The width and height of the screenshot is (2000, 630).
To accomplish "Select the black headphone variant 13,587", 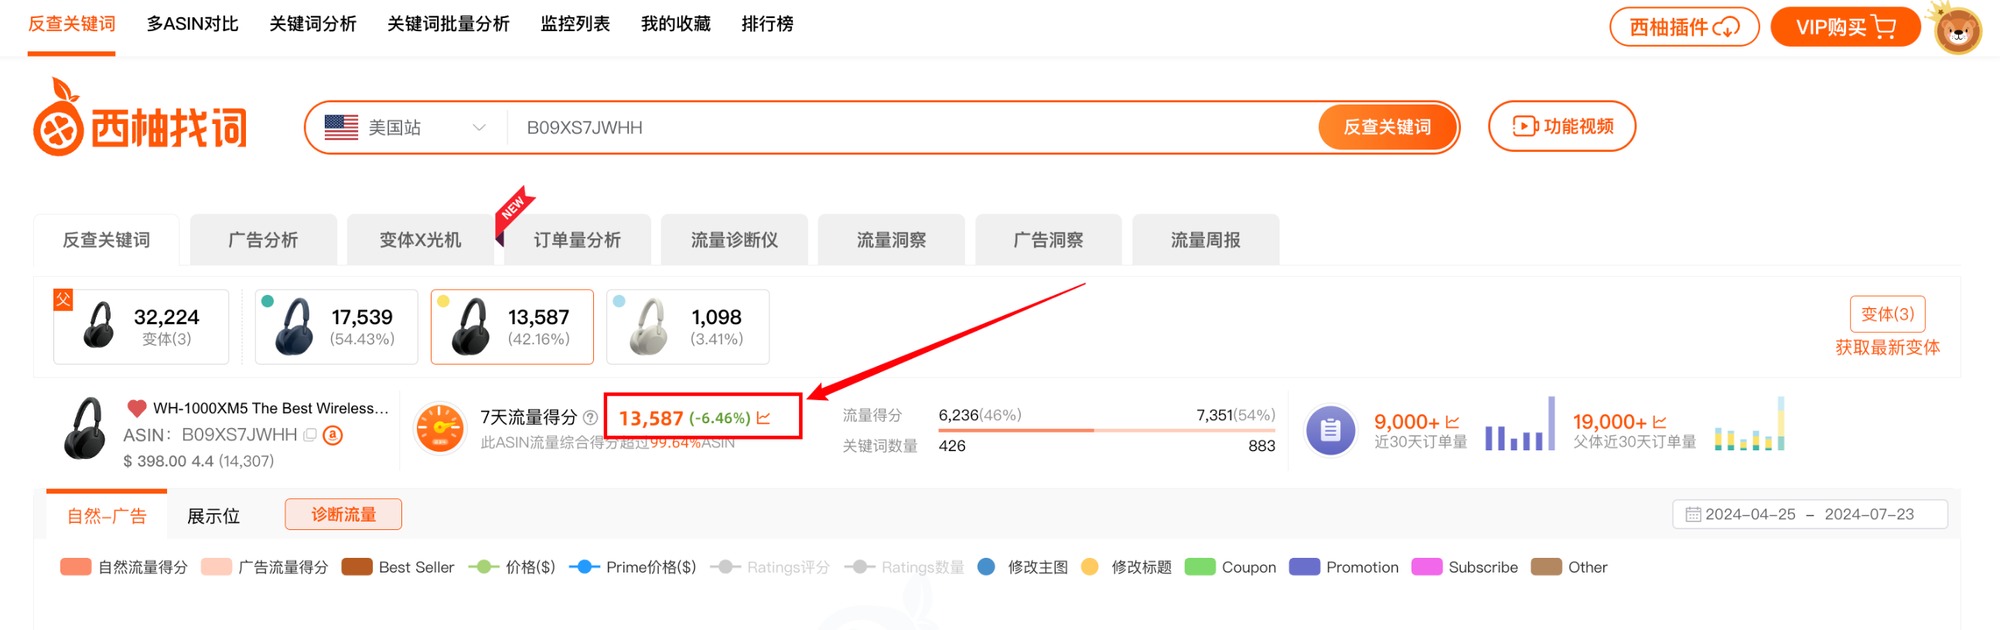I will pyautogui.click(x=512, y=326).
